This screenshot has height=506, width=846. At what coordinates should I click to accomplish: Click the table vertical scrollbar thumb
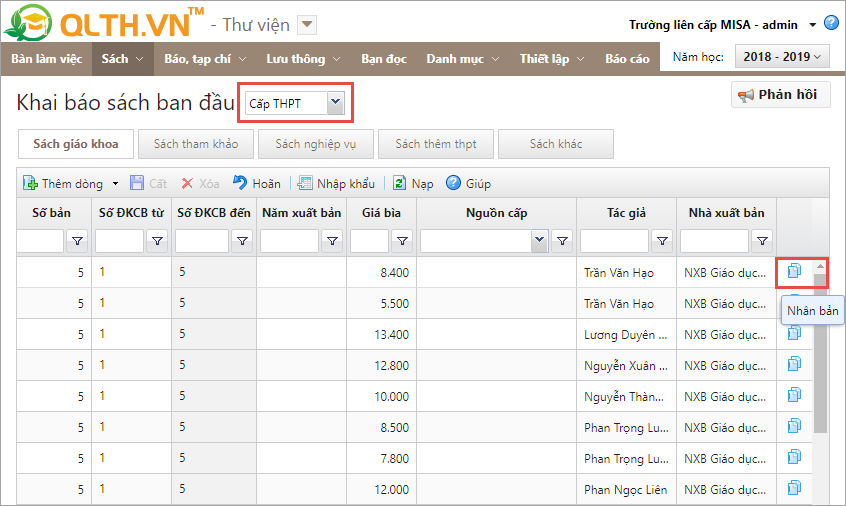pos(820,353)
